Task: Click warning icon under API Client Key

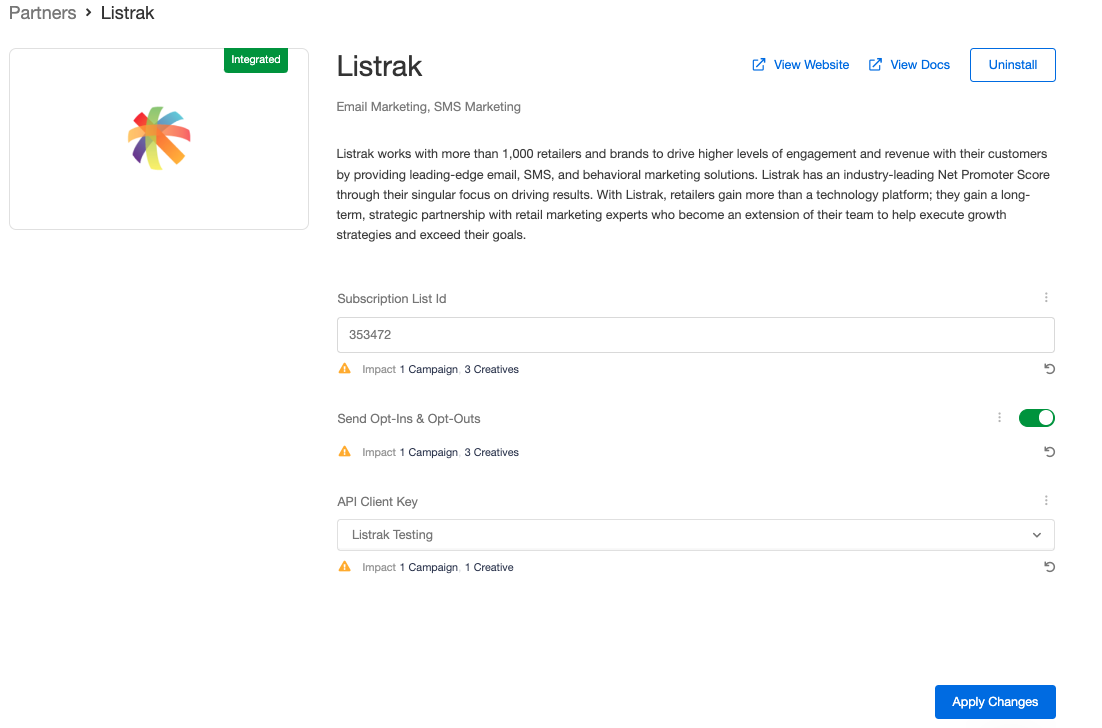Action: [344, 566]
